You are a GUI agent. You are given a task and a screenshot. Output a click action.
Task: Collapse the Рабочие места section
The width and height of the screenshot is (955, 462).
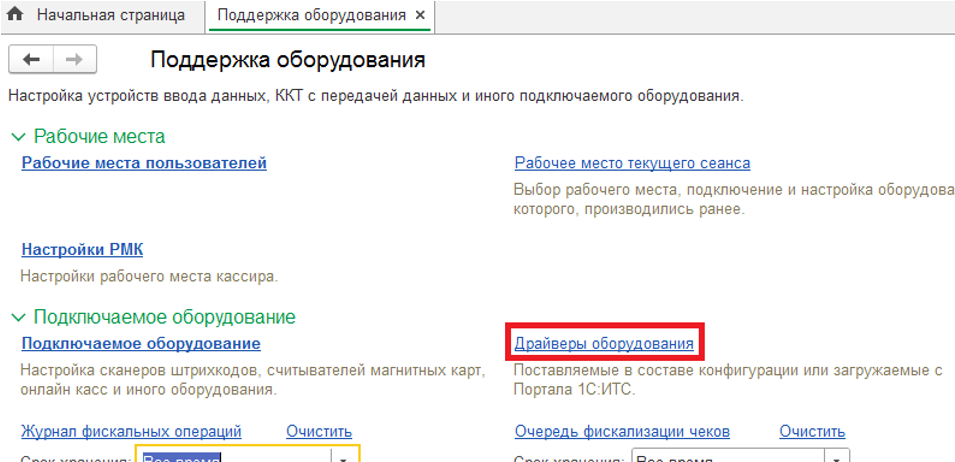(17, 137)
